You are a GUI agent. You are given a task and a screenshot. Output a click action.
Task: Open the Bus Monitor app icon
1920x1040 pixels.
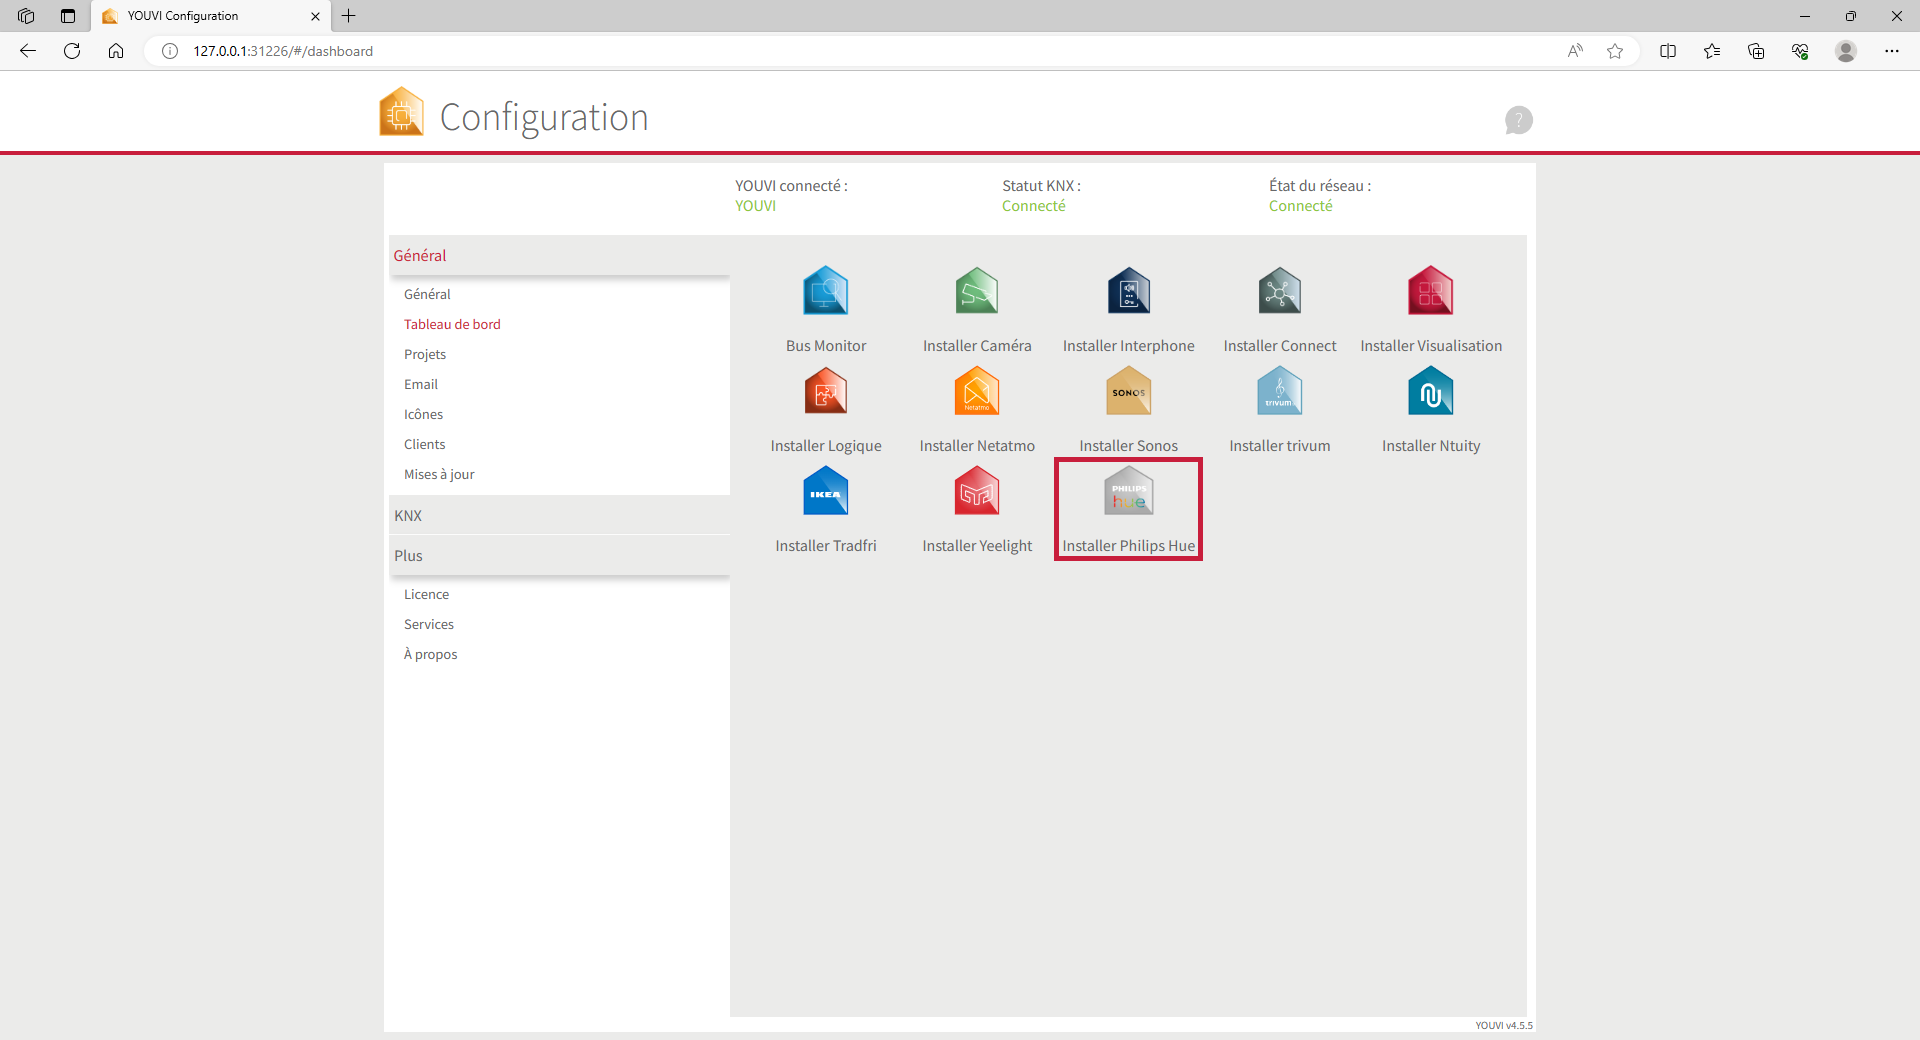(825, 292)
